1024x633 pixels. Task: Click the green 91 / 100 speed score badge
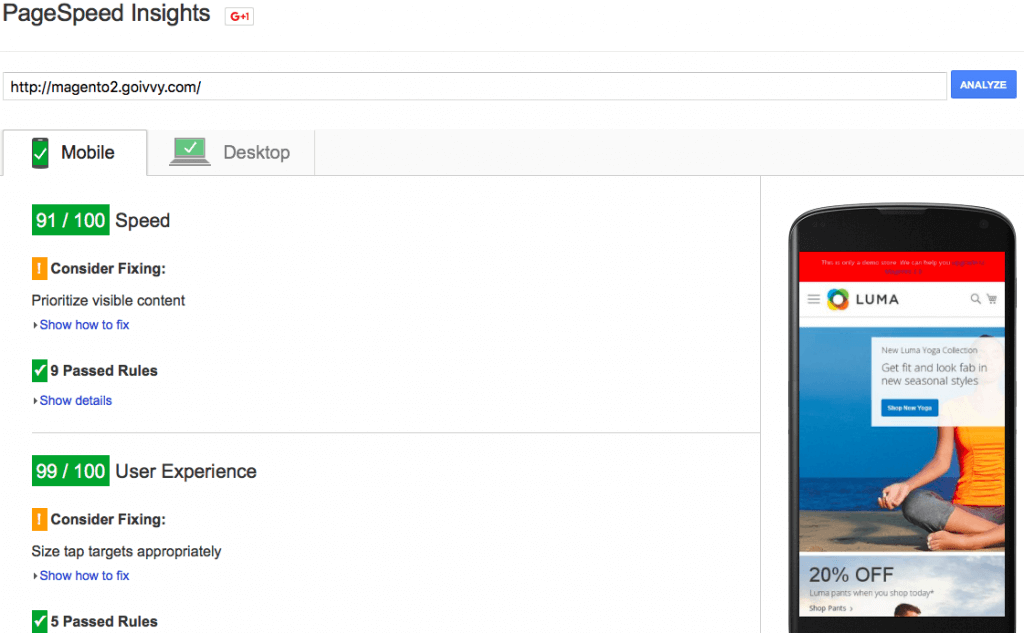tap(70, 221)
